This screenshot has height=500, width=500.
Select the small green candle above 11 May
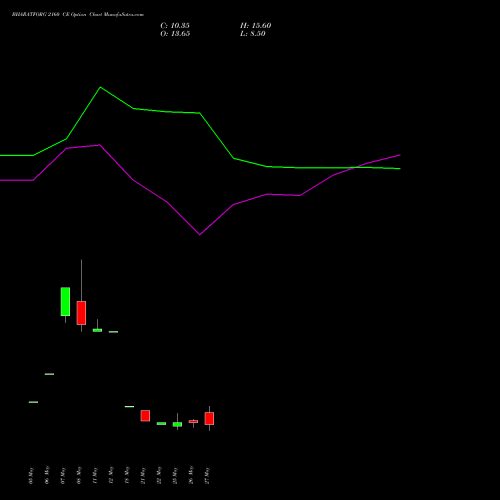click(97, 330)
